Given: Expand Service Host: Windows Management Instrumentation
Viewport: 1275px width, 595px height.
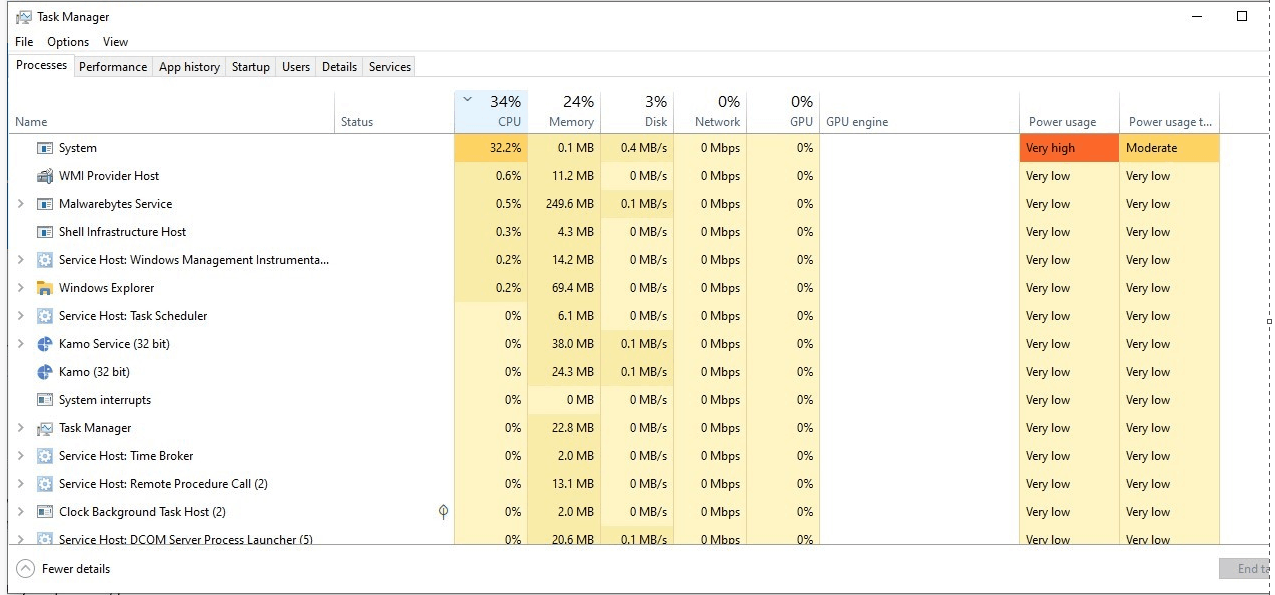Looking at the screenshot, I should pyautogui.click(x=20, y=260).
